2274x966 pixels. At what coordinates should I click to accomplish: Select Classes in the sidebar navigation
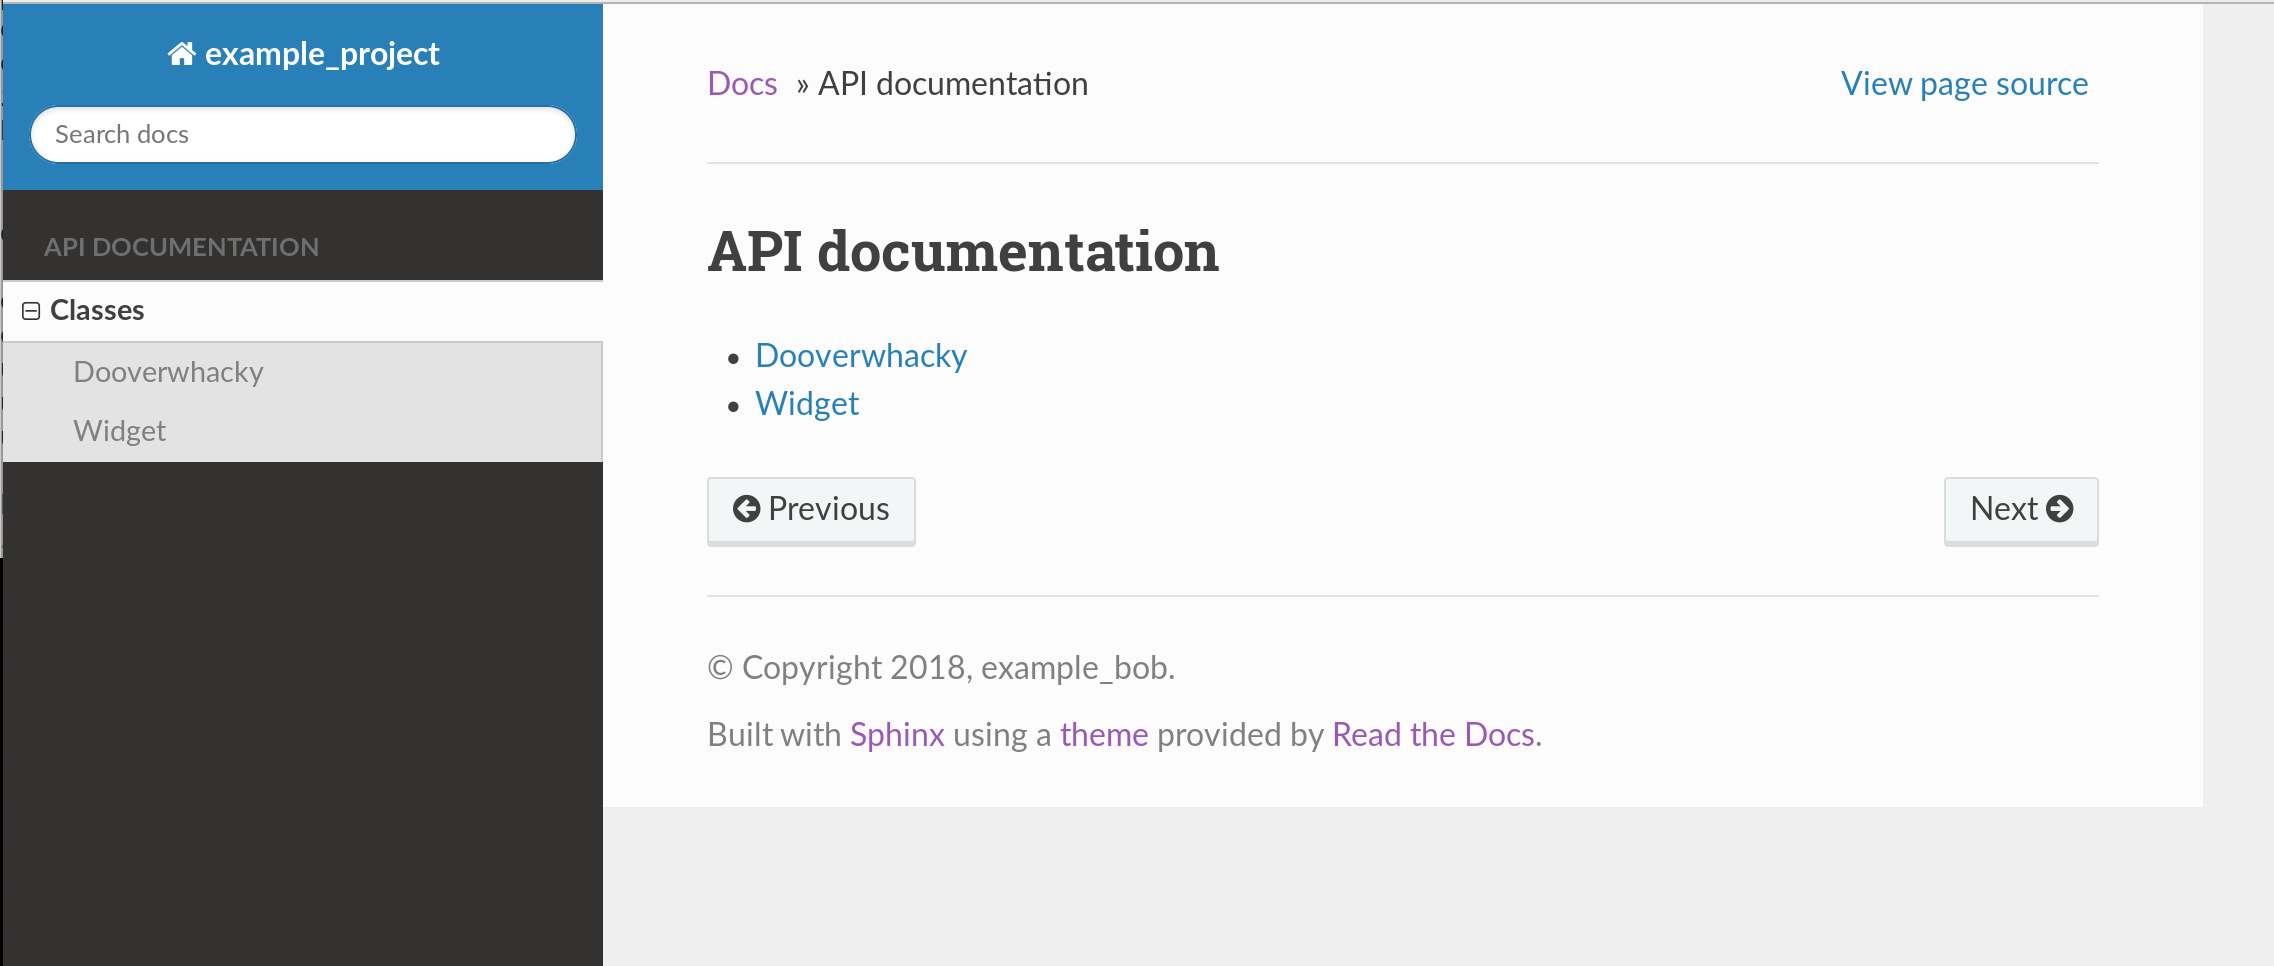(97, 311)
